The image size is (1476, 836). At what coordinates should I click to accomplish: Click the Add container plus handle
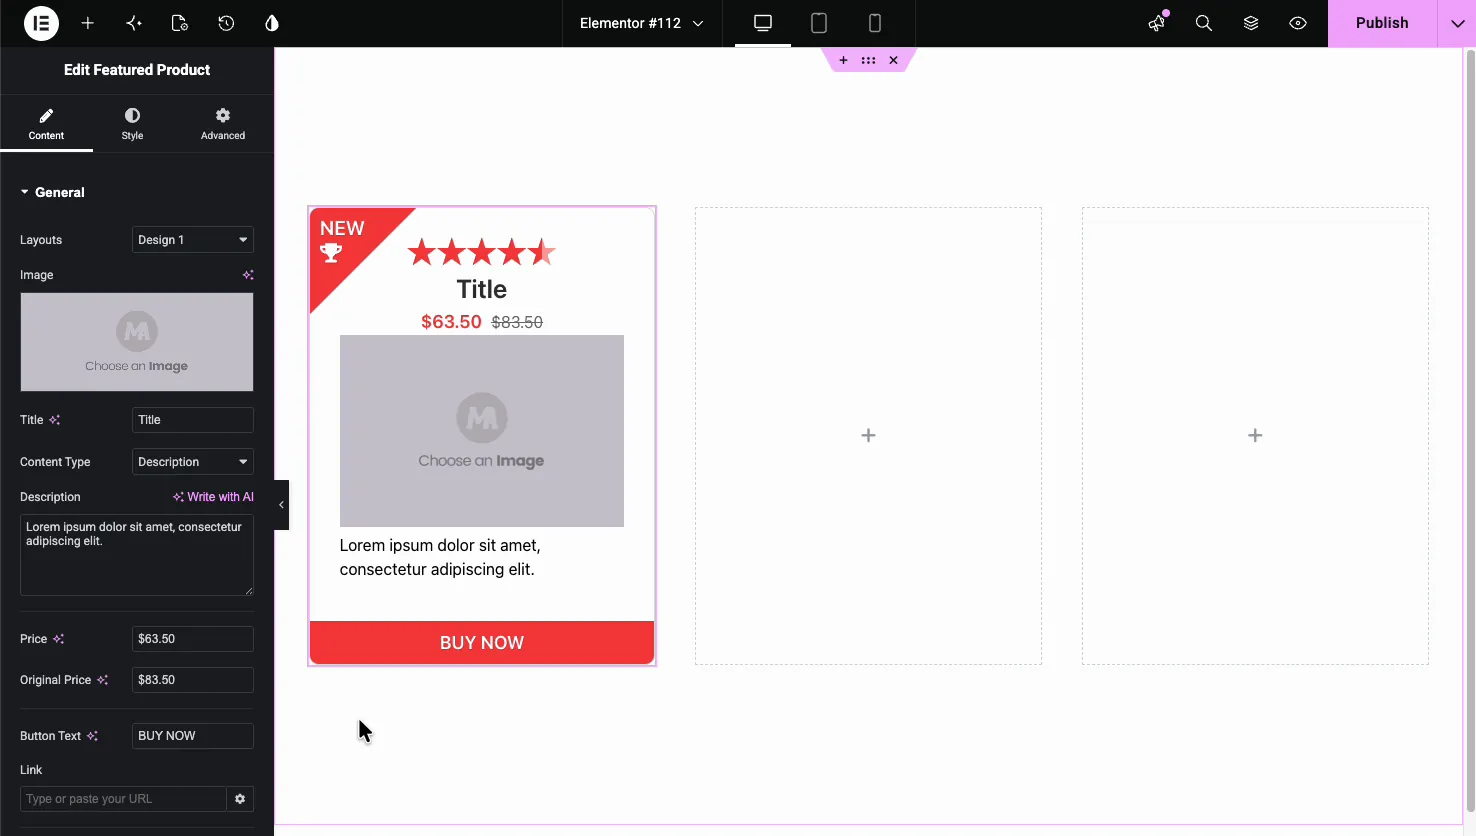(843, 60)
